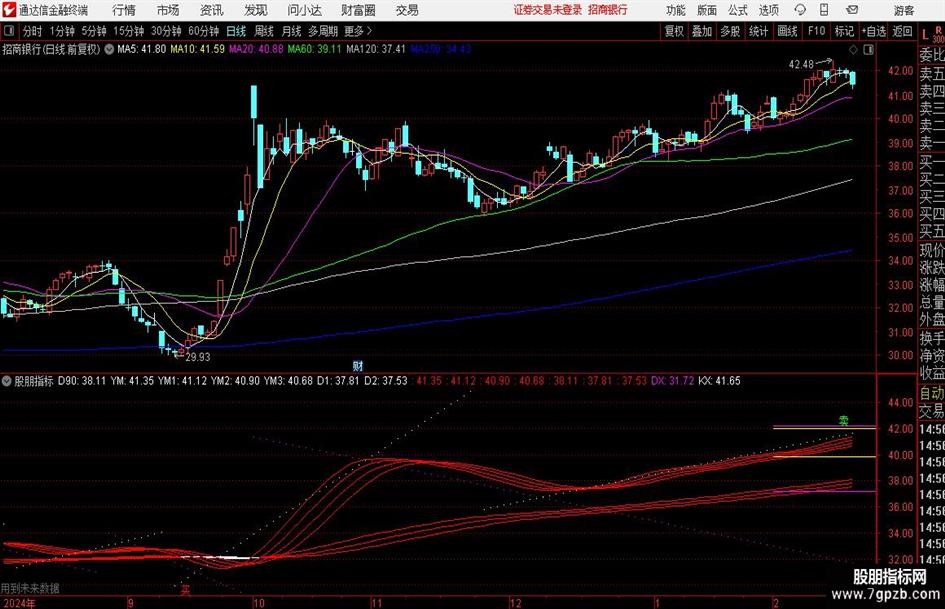Open 多周期 multi-period view
The image size is (945, 609).
tap(323, 31)
